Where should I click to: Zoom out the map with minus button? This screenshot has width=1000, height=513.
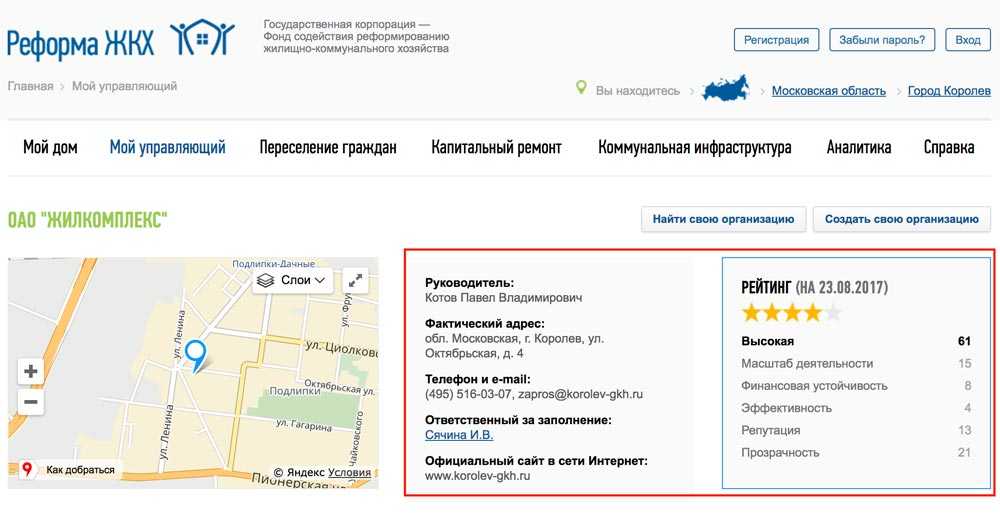click(x=31, y=403)
